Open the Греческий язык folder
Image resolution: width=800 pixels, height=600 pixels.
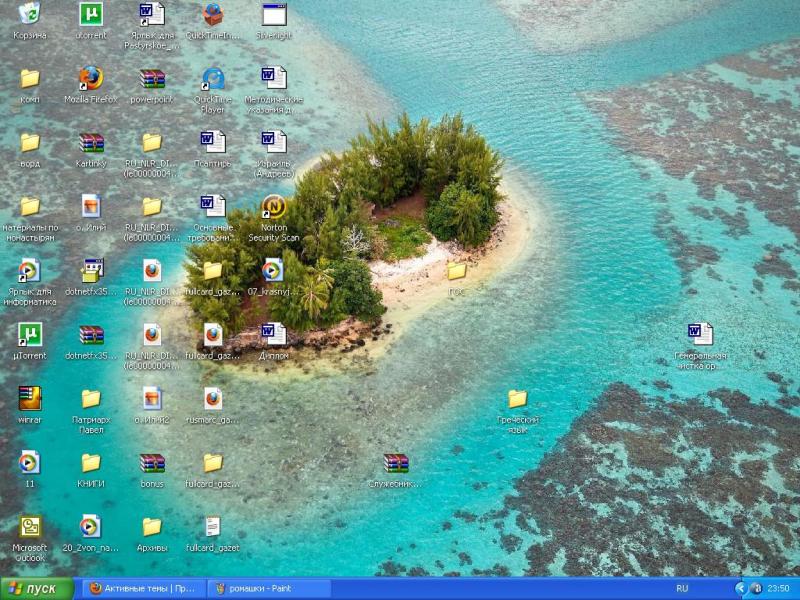[x=517, y=400]
